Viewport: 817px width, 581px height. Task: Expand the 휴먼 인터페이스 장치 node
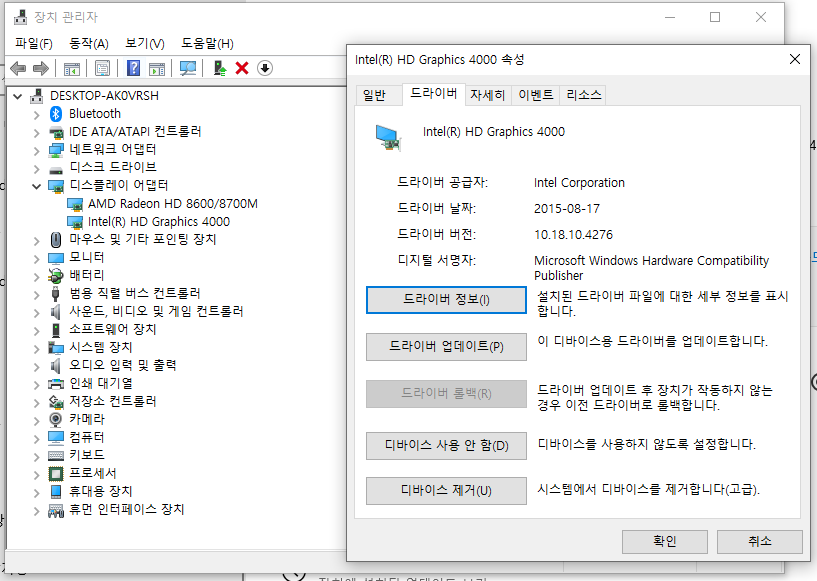[x=36, y=510]
